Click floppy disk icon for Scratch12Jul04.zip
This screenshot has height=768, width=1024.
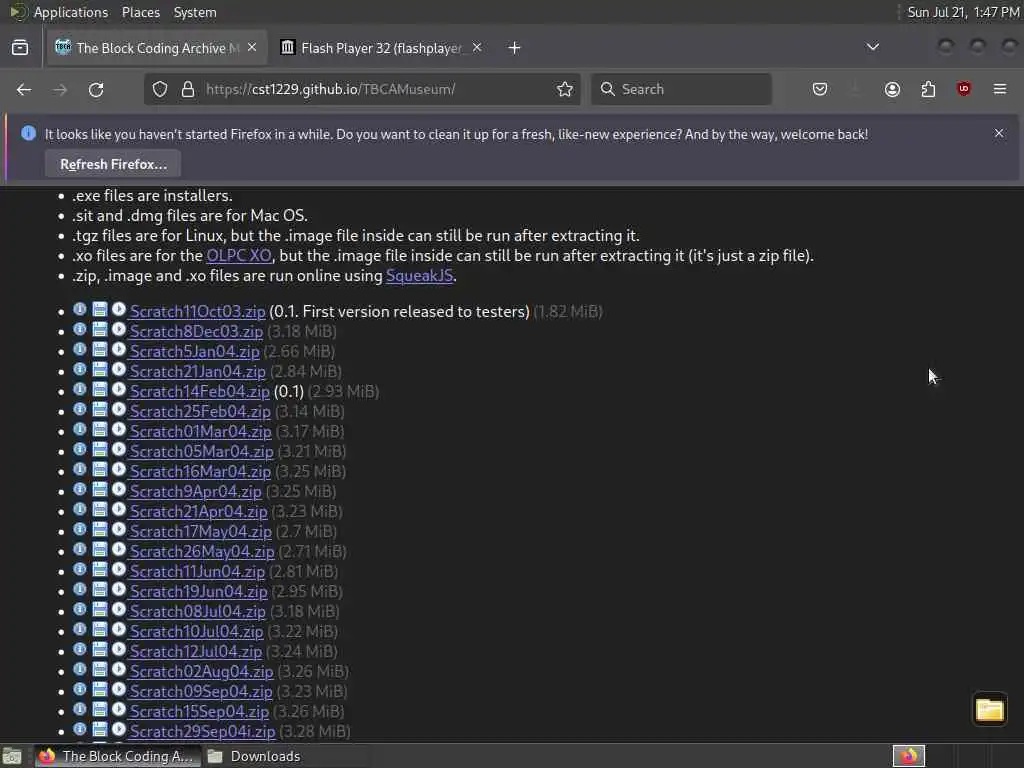(x=99, y=649)
